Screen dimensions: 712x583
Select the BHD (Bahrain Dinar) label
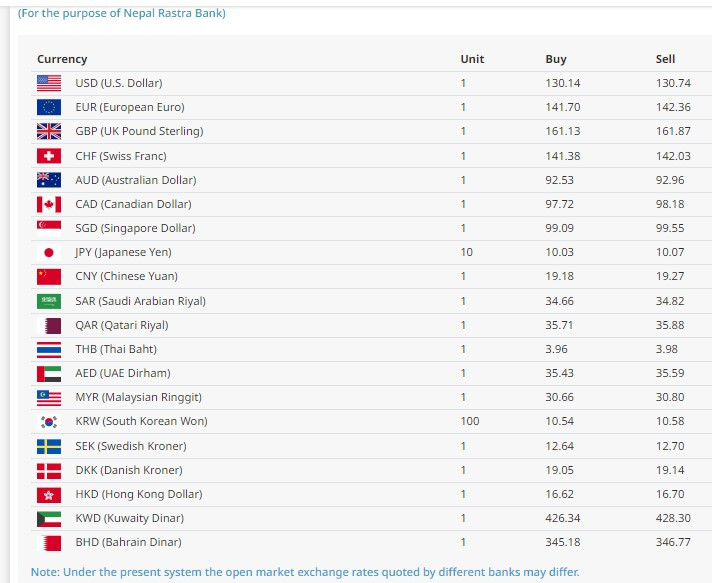coord(129,542)
